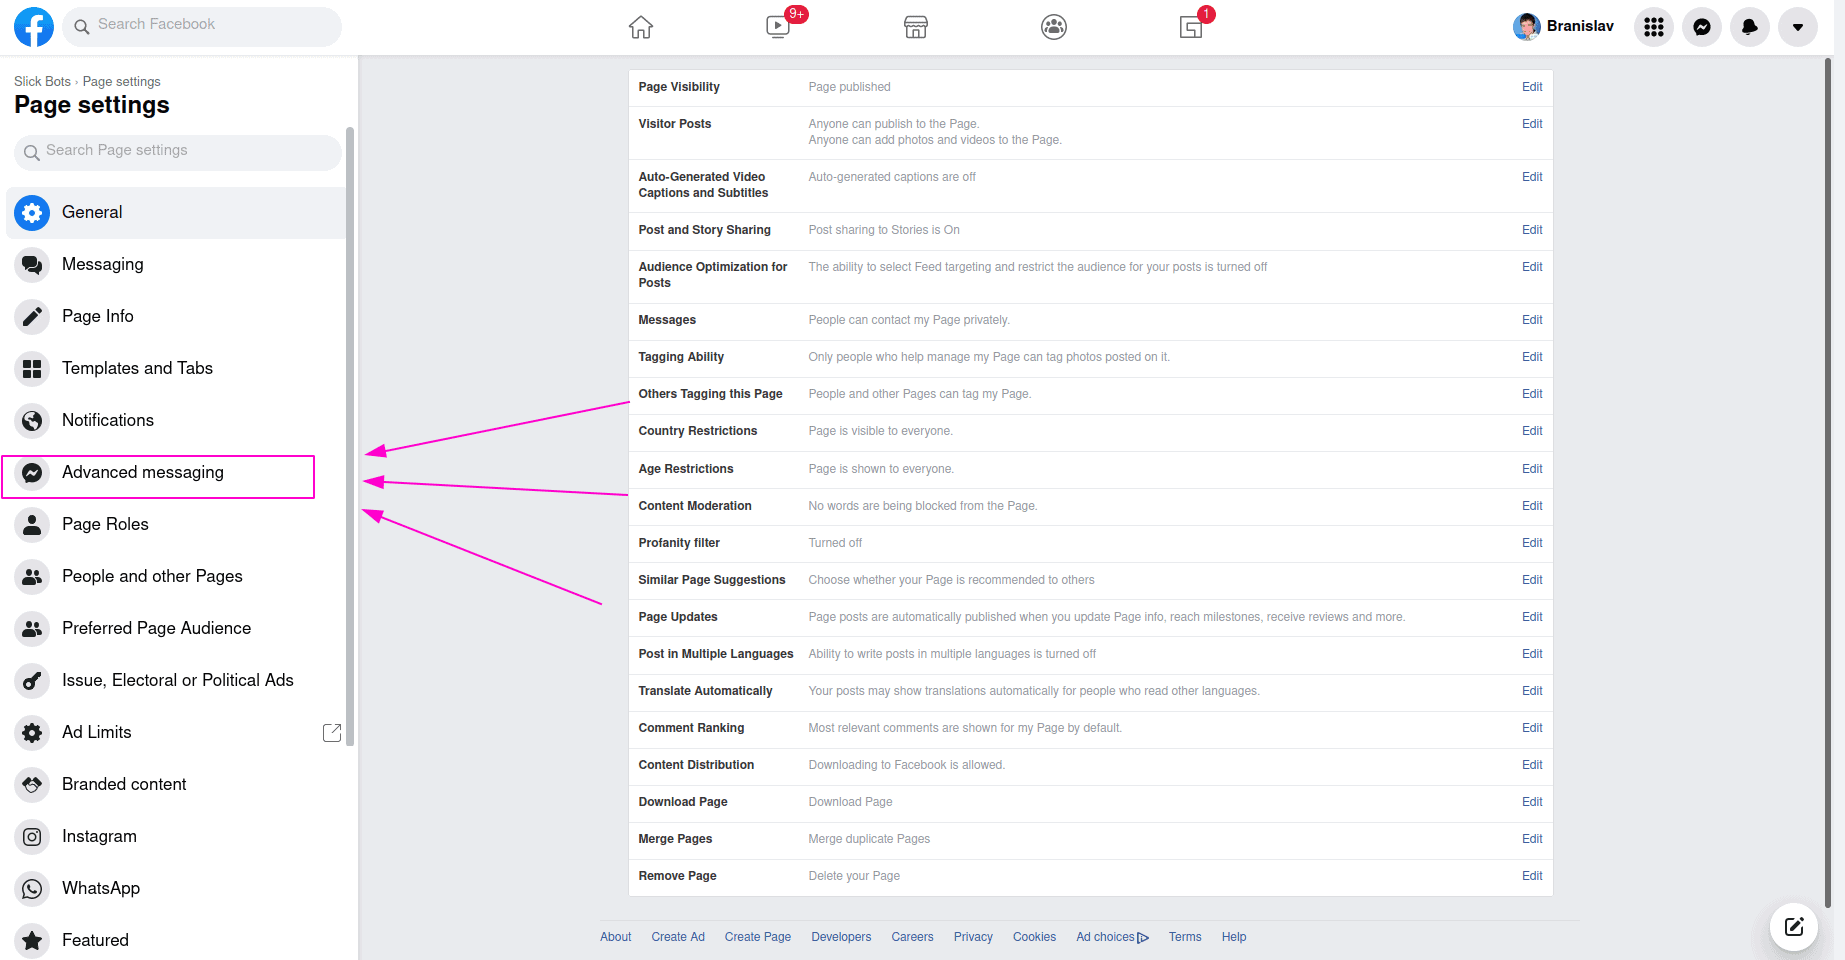Open Page Info pencil icon
Image resolution: width=1845 pixels, height=960 pixels.
32,316
